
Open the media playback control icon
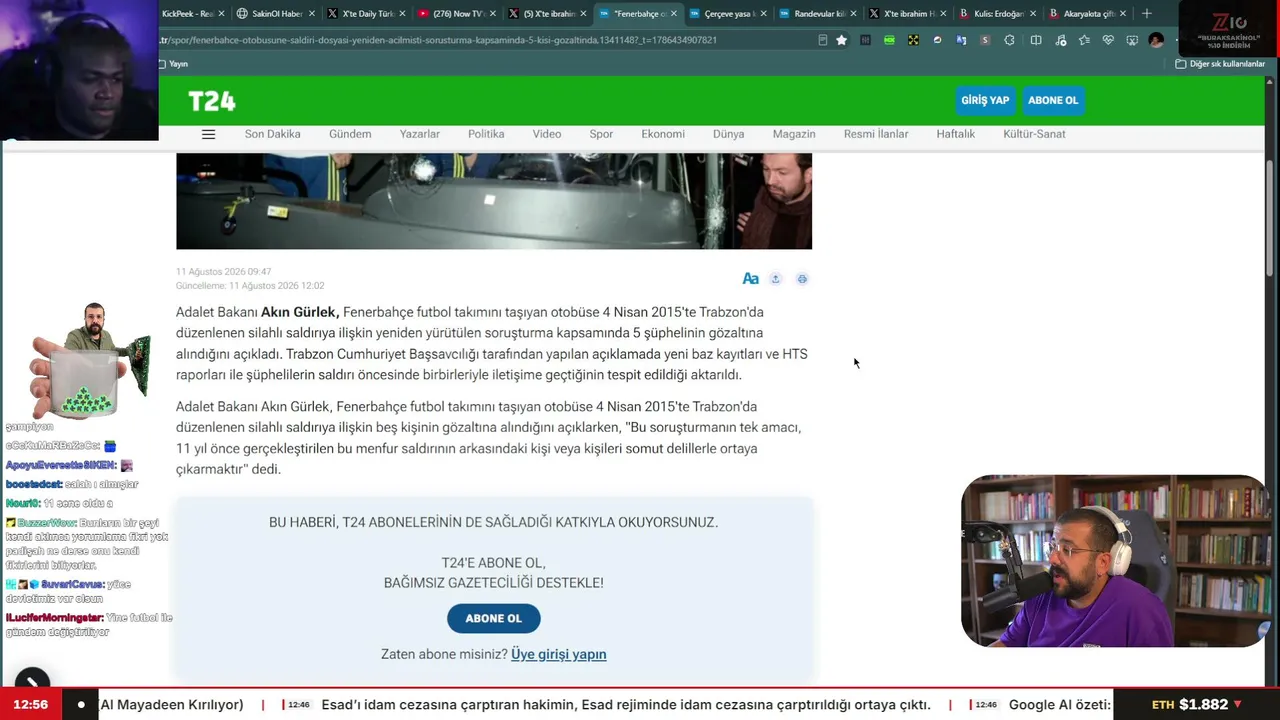[1060, 40]
